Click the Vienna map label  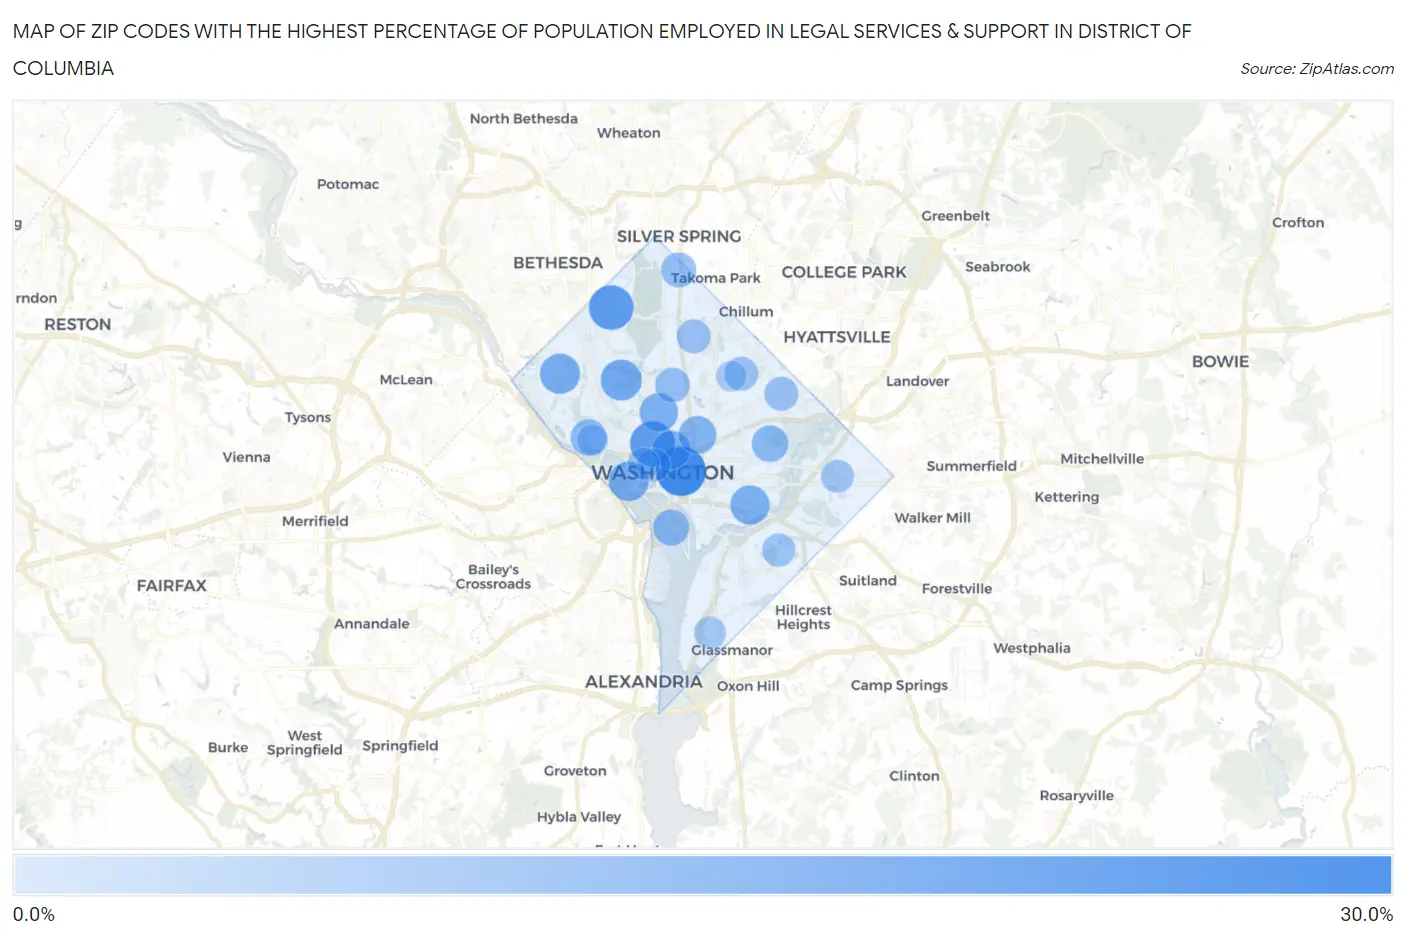point(247,457)
